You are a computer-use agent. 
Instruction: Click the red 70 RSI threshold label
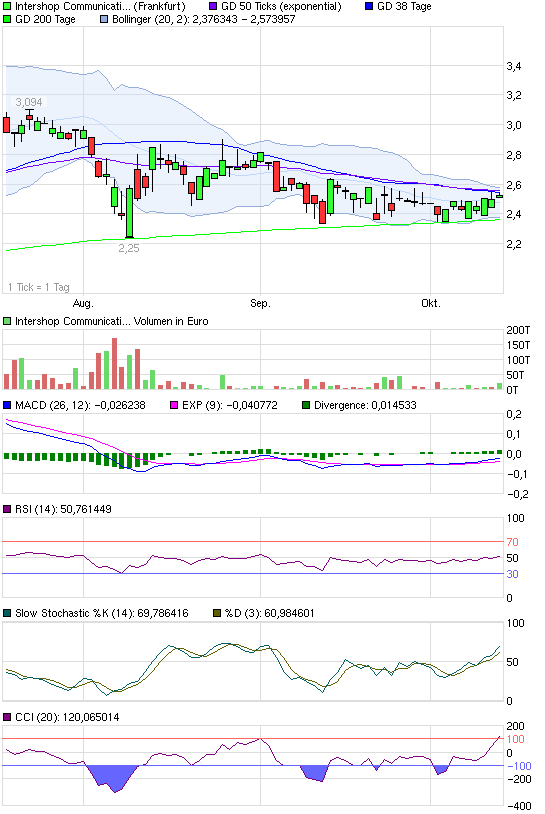[x=512, y=542]
